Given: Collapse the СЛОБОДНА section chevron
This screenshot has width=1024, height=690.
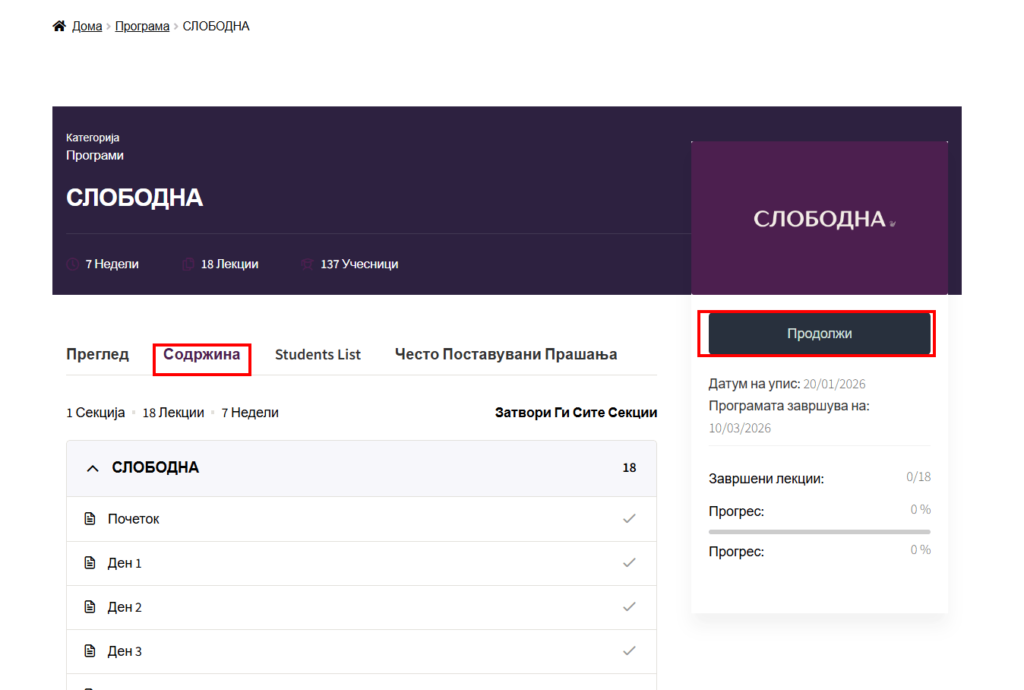Looking at the screenshot, I should (92, 468).
